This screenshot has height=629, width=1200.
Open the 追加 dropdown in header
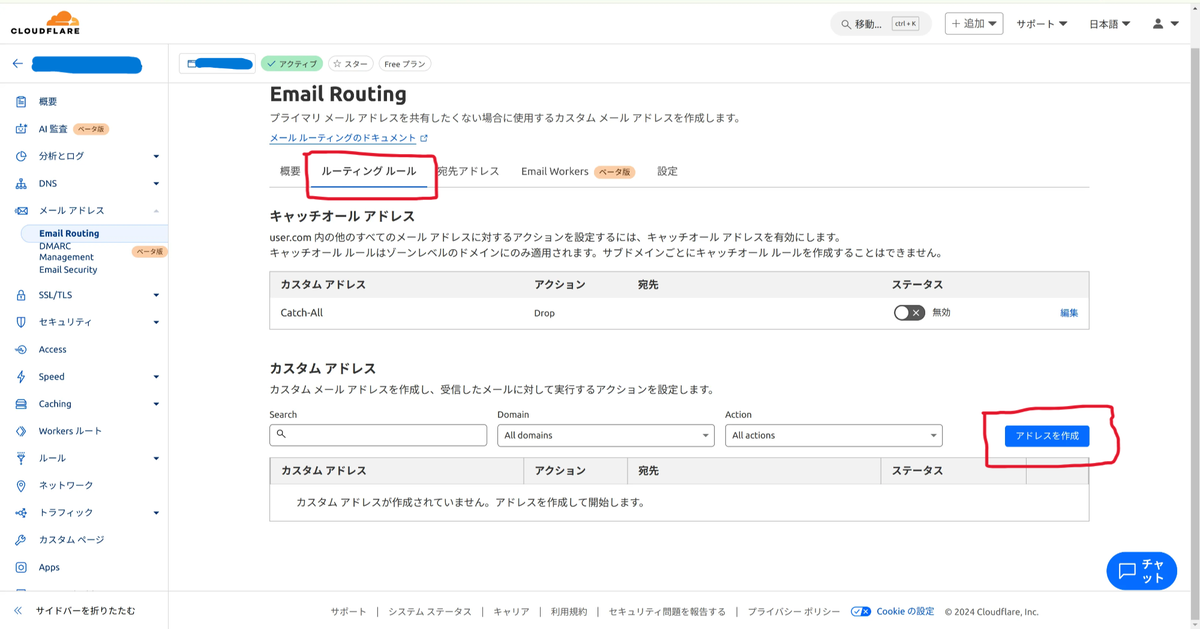[973, 24]
